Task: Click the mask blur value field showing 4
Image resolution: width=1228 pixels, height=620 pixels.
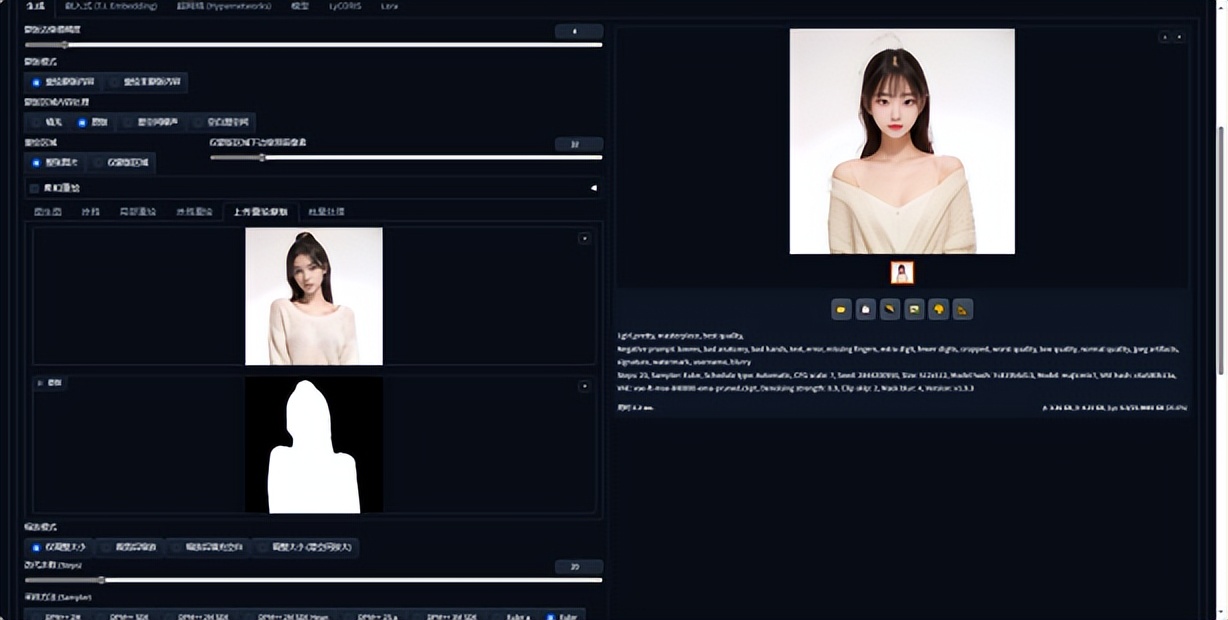Action: [x=578, y=31]
